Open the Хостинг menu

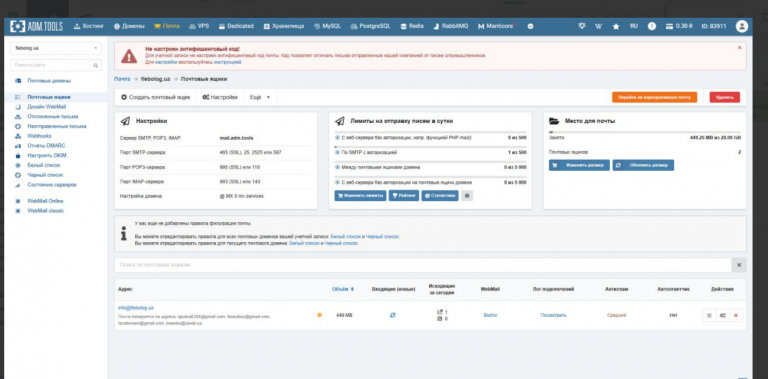89,26
